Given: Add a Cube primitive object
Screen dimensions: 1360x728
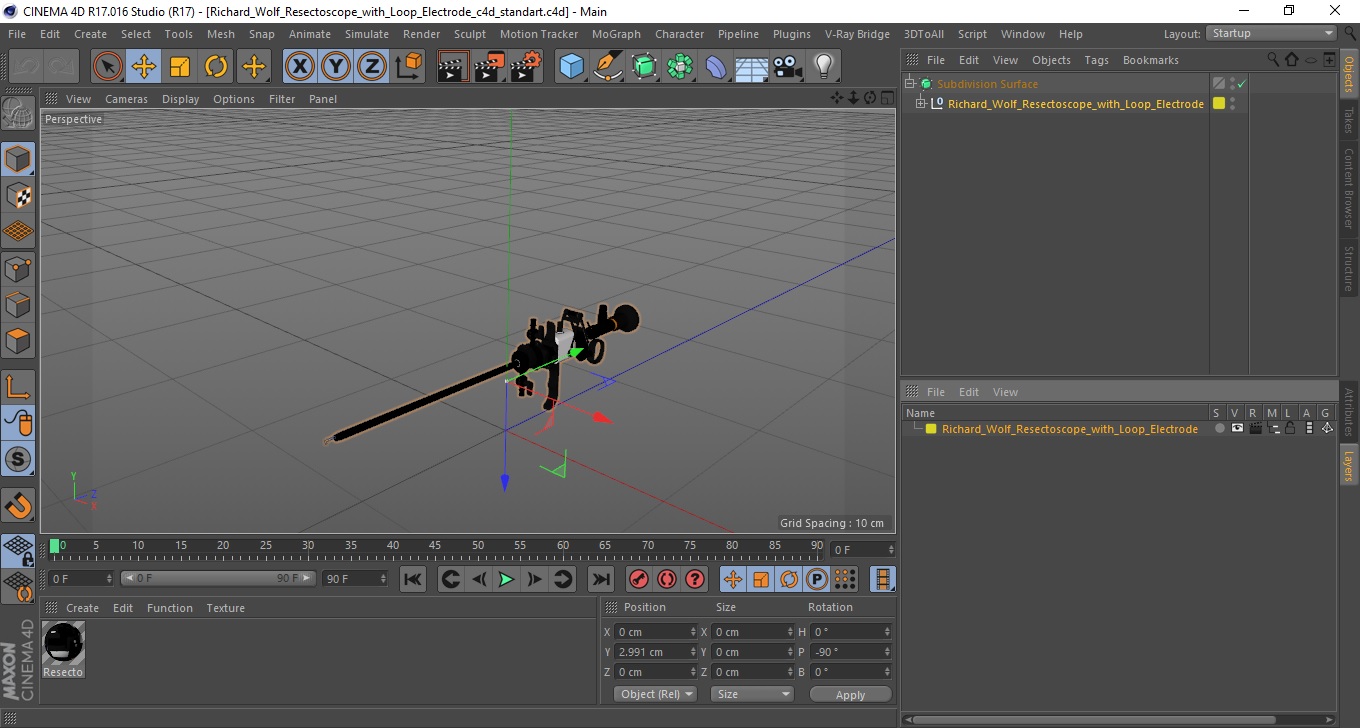Looking at the screenshot, I should point(572,67).
